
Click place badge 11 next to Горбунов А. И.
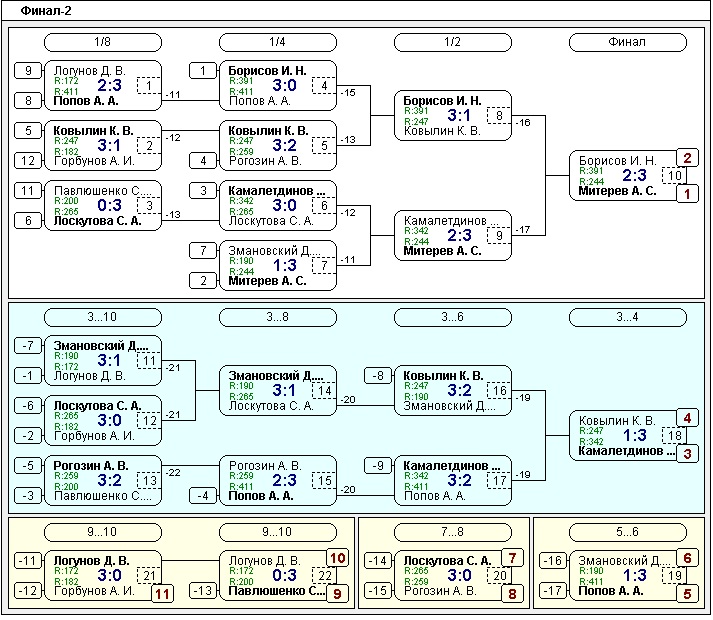[162, 594]
